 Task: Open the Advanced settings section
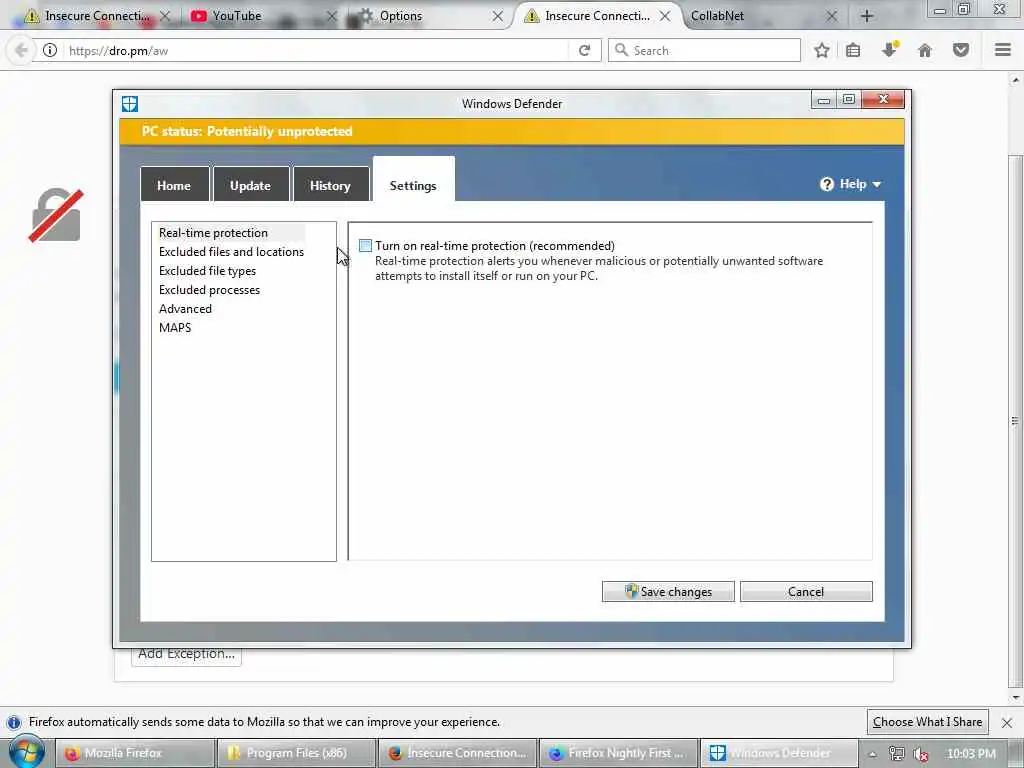[x=185, y=309]
